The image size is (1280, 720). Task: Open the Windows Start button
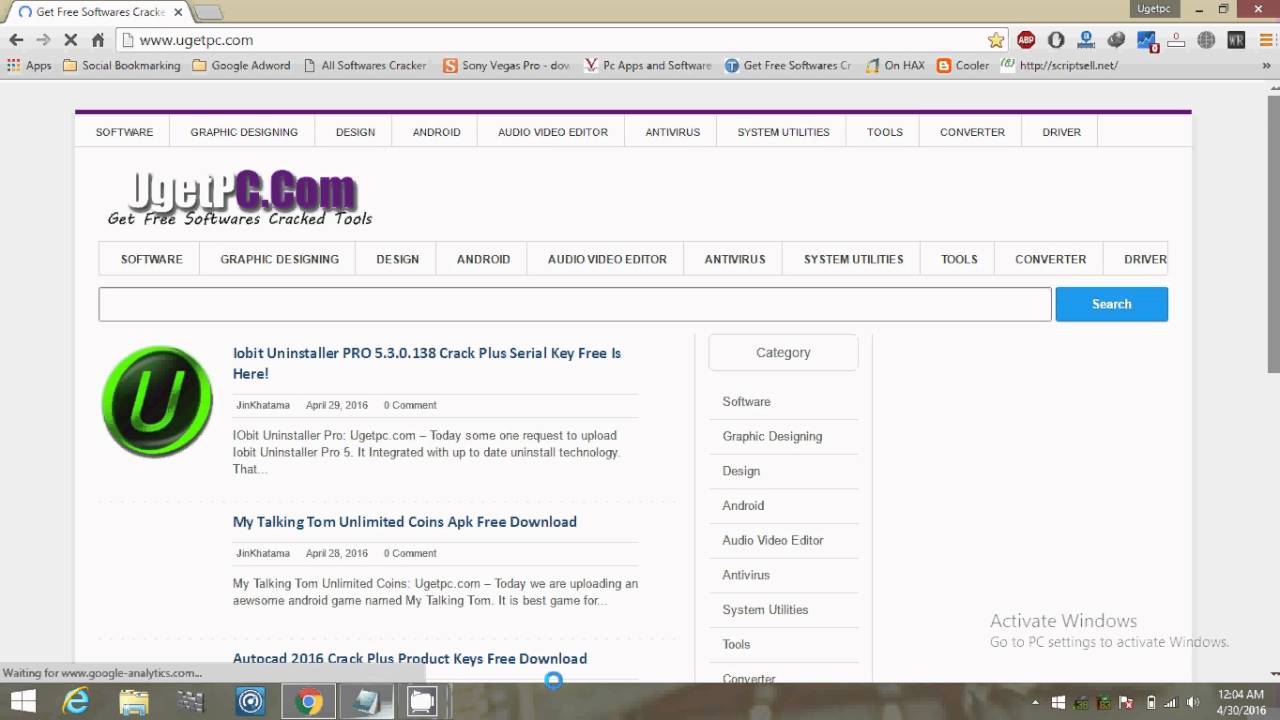click(x=22, y=702)
